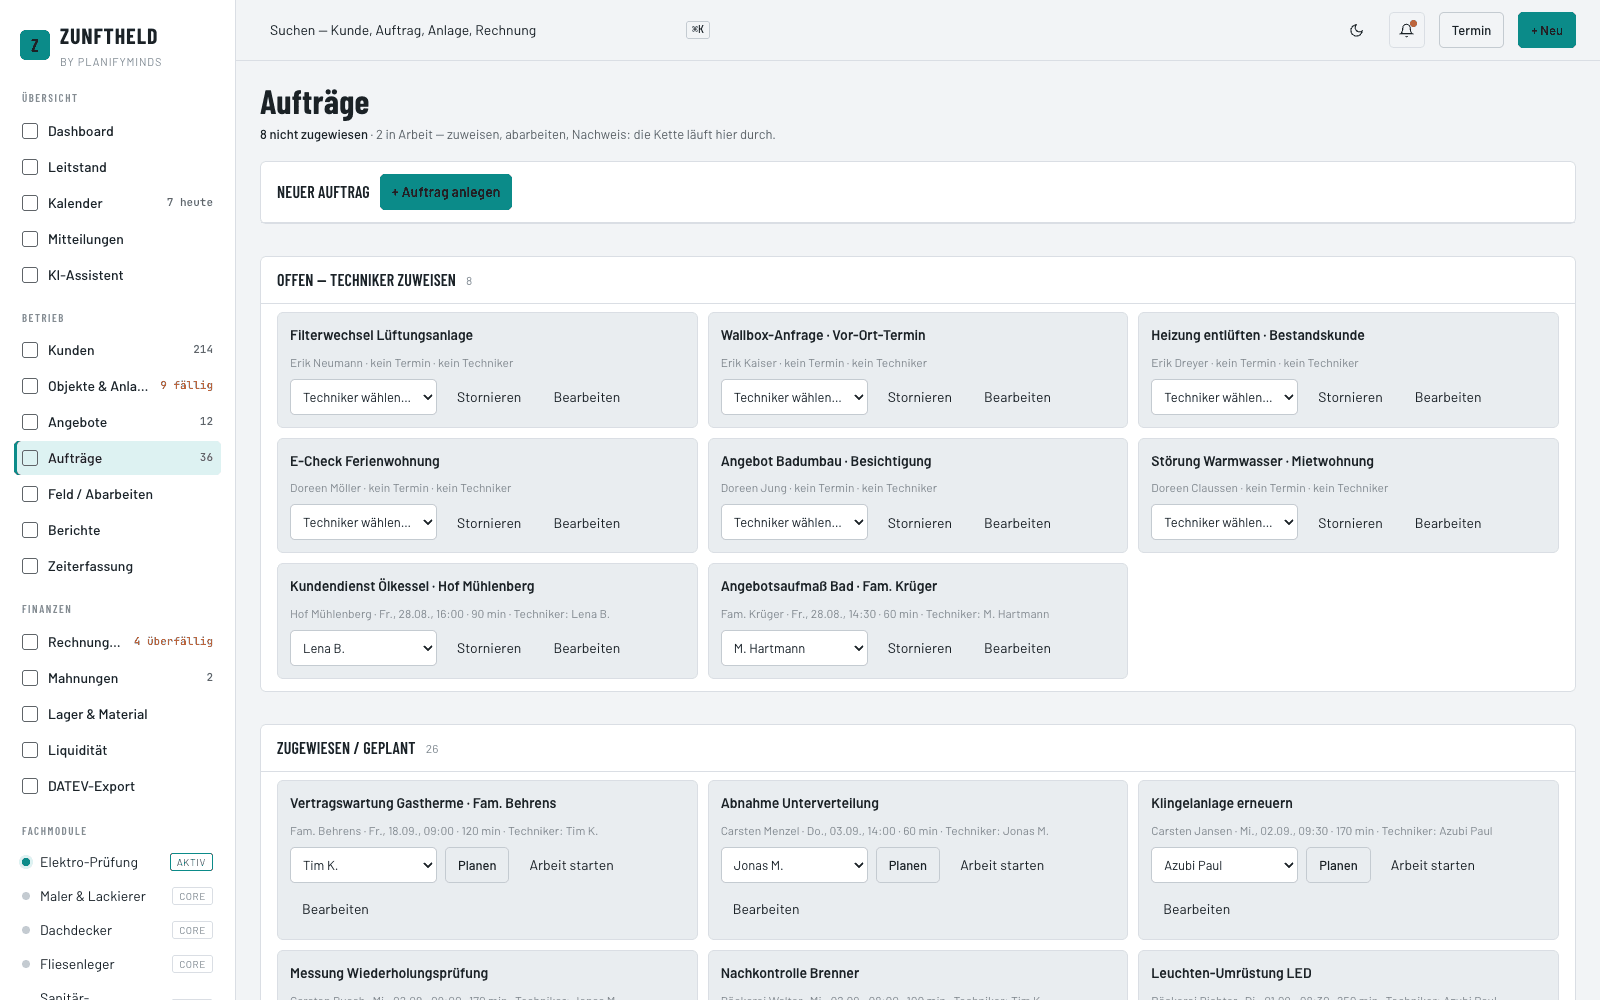Stornieren the Heizung entlüften order
Viewport: 1600px width, 1000px height.
[1350, 397]
